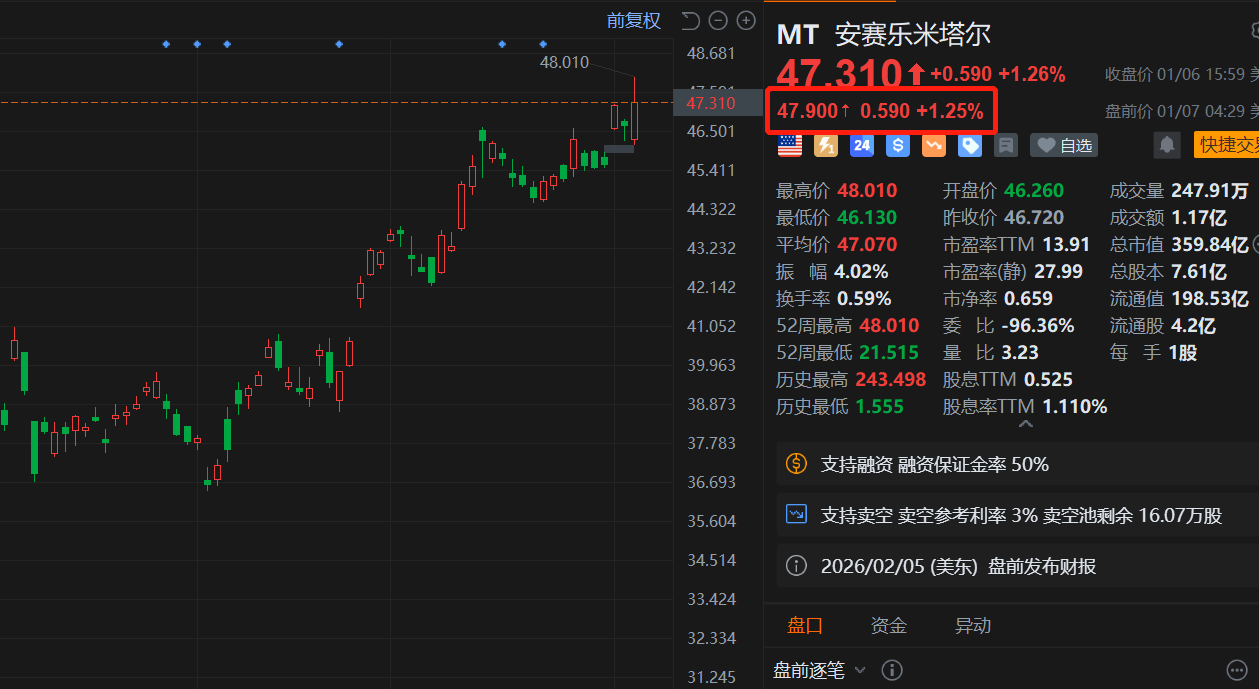1259x689 pixels.
Task: Open the 2026/02/05 earnings release row
Action: click(1018, 566)
